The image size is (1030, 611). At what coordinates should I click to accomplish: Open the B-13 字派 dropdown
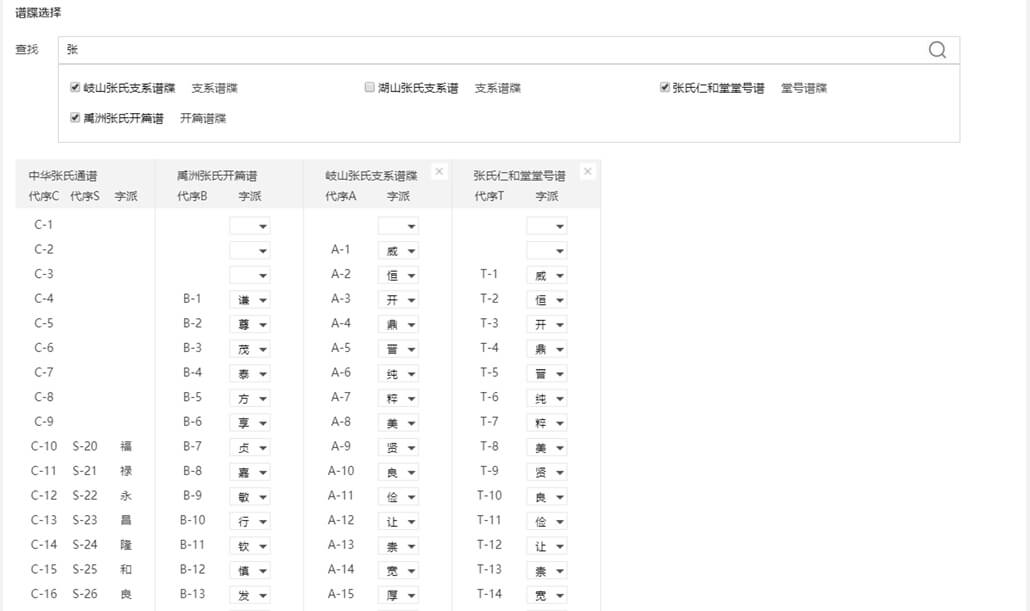pyautogui.click(x=249, y=595)
